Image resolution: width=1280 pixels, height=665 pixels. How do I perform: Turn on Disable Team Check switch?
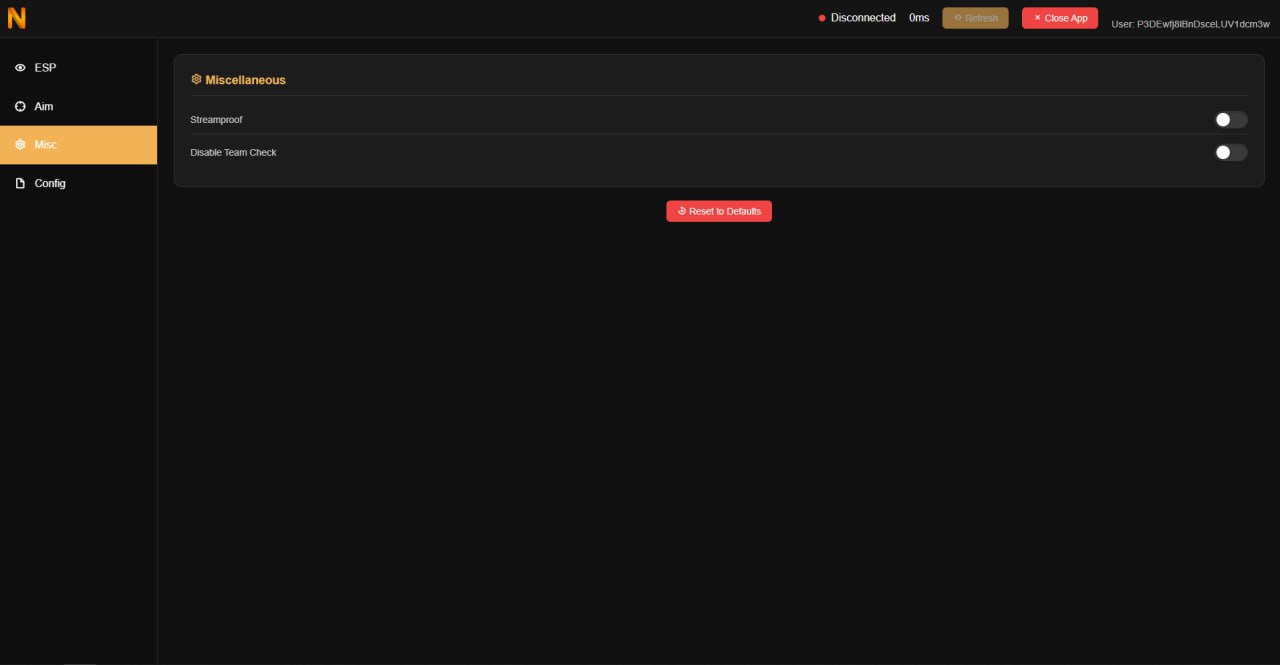[1231, 153]
